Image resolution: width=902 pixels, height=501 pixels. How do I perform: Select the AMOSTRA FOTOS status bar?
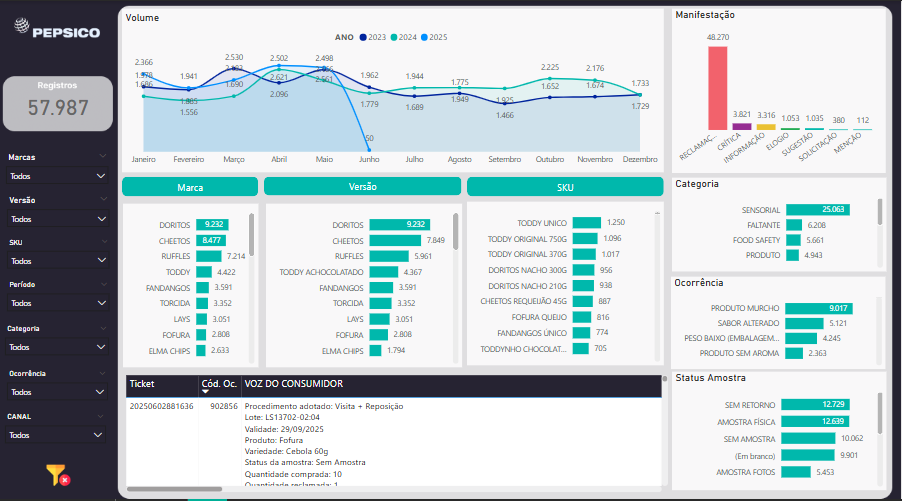(x=796, y=472)
